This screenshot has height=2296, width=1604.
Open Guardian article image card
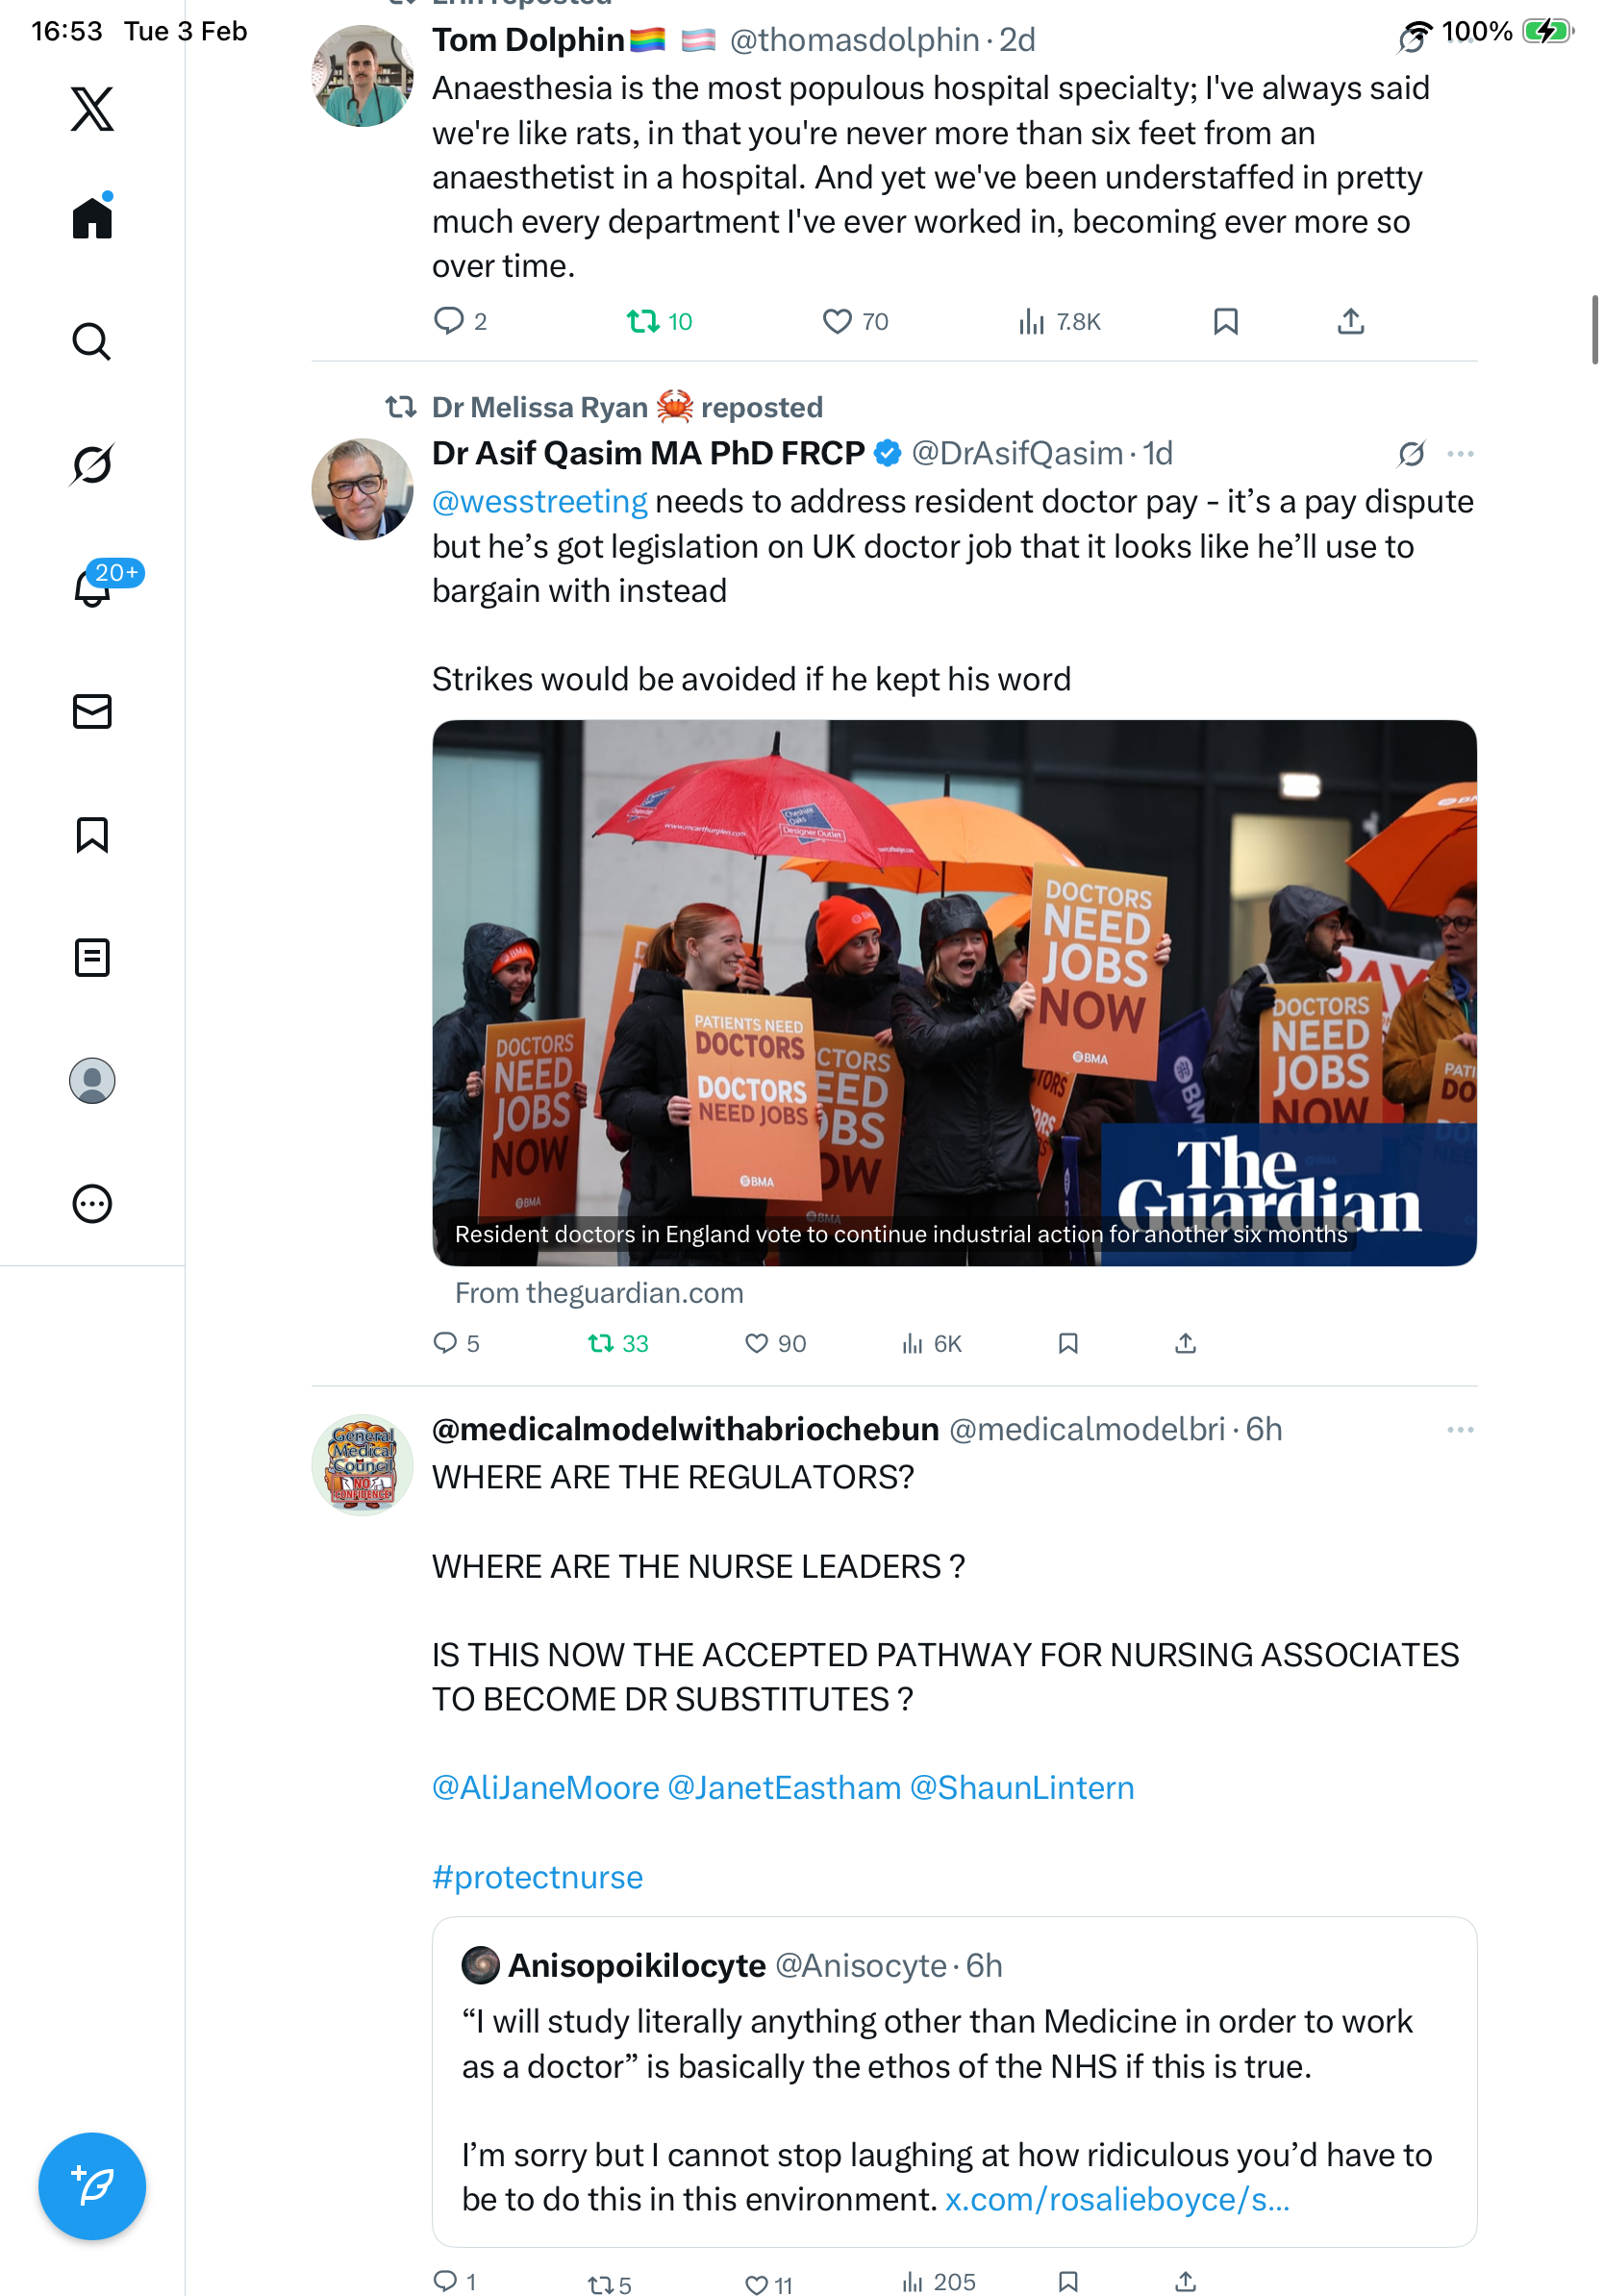pyautogui.click(x=954, y=992)
